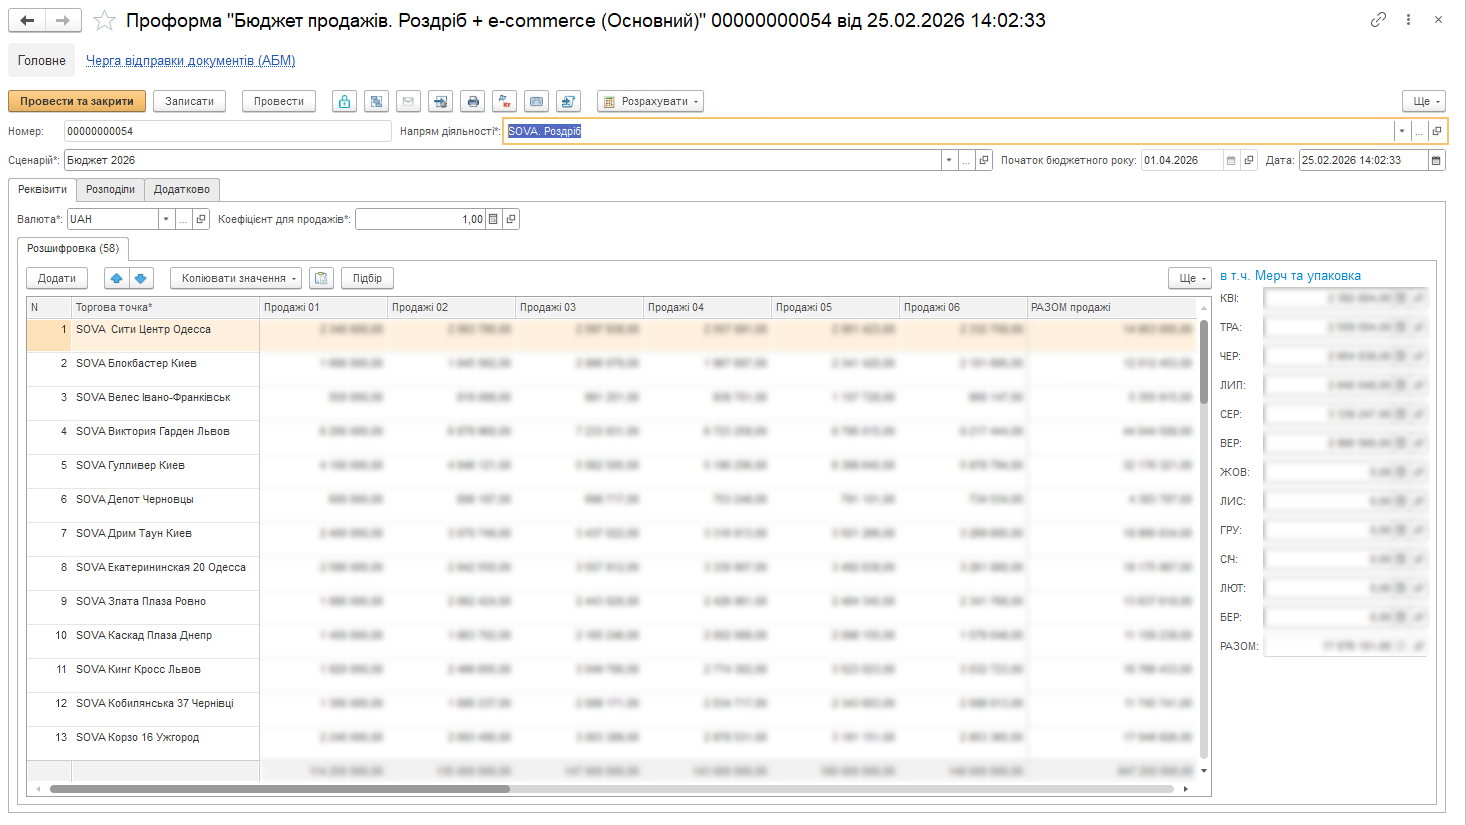Click the Підбір button

(367, 278)
